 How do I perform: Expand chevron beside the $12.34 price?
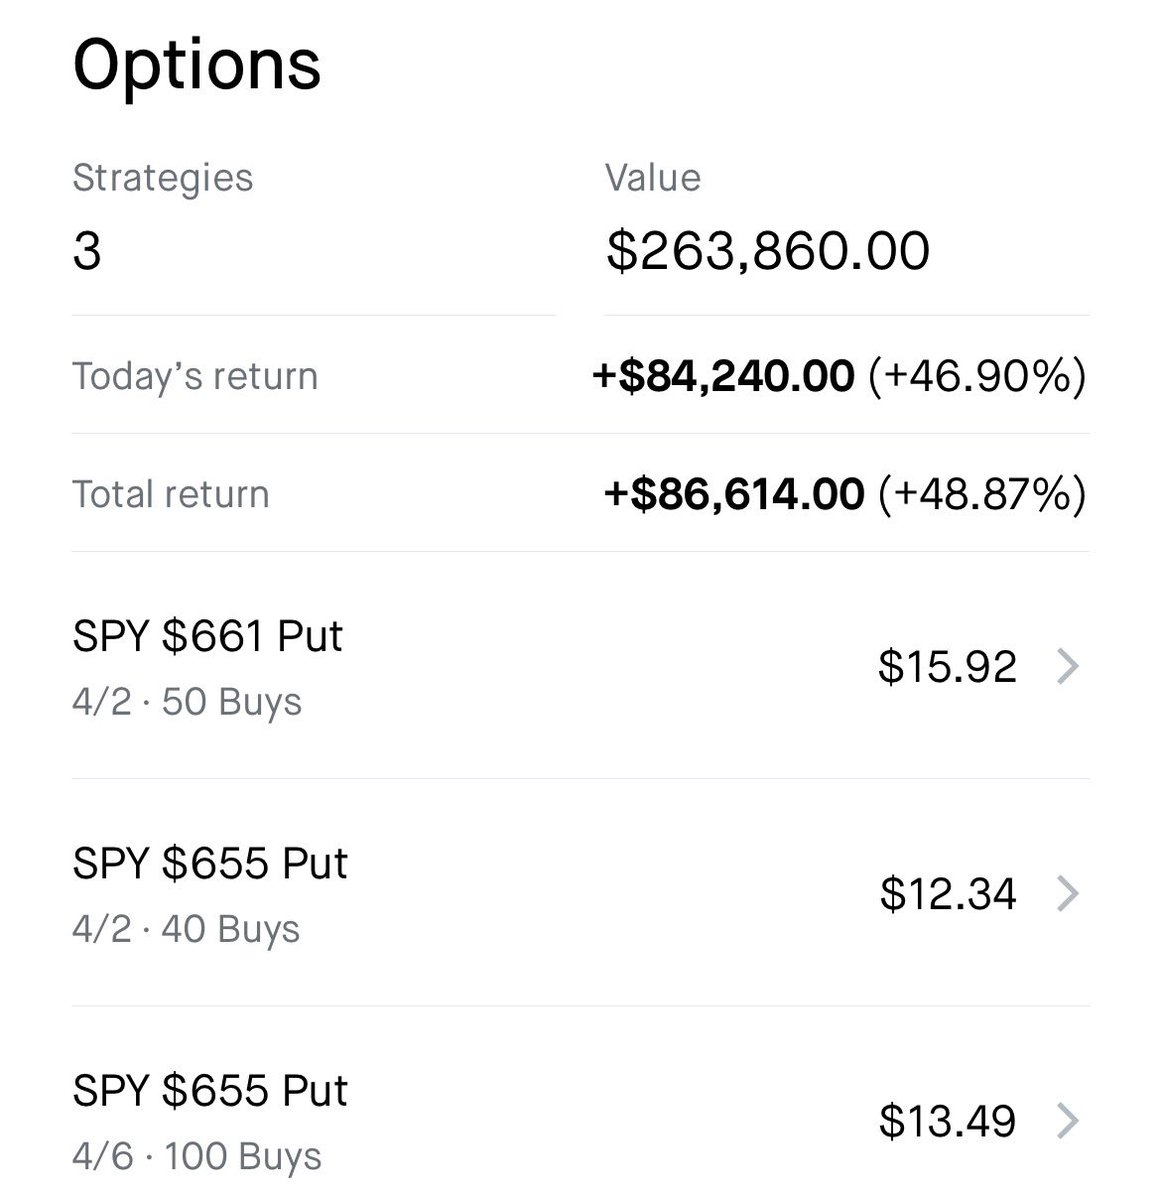[x=1067, y=893]
